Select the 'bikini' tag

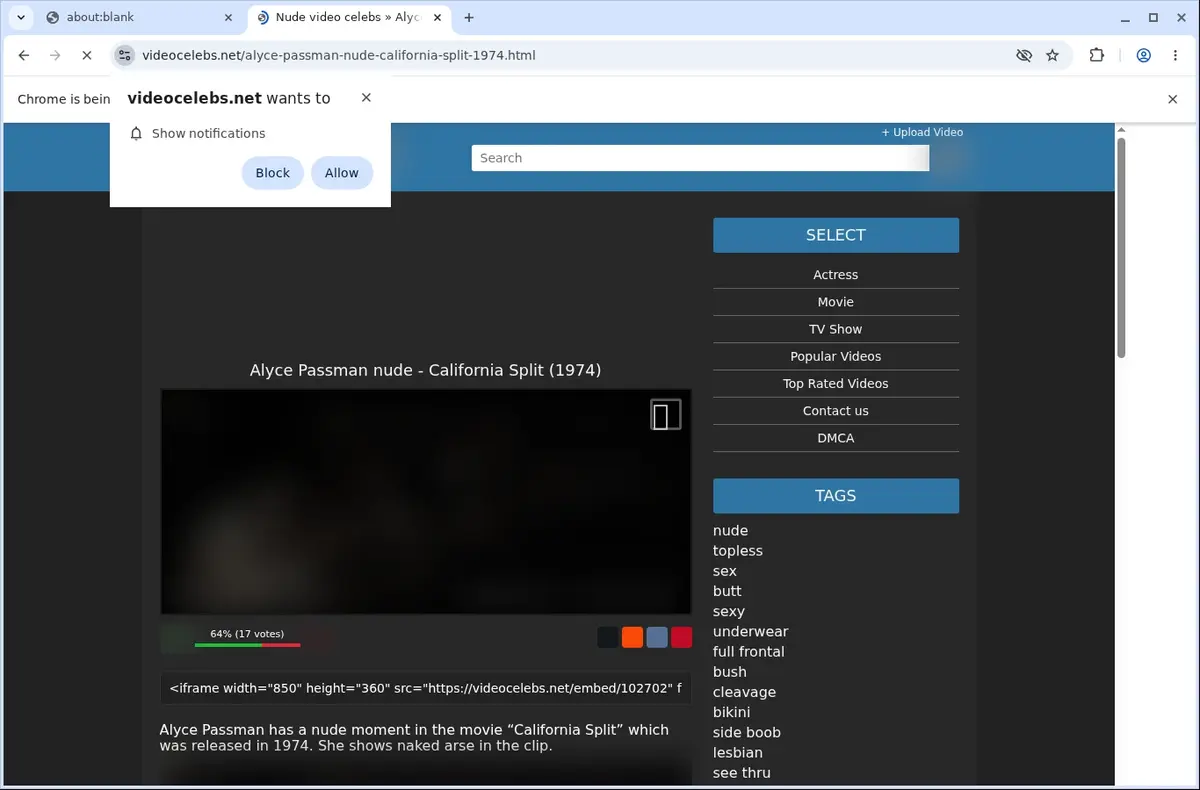point(731,712)
